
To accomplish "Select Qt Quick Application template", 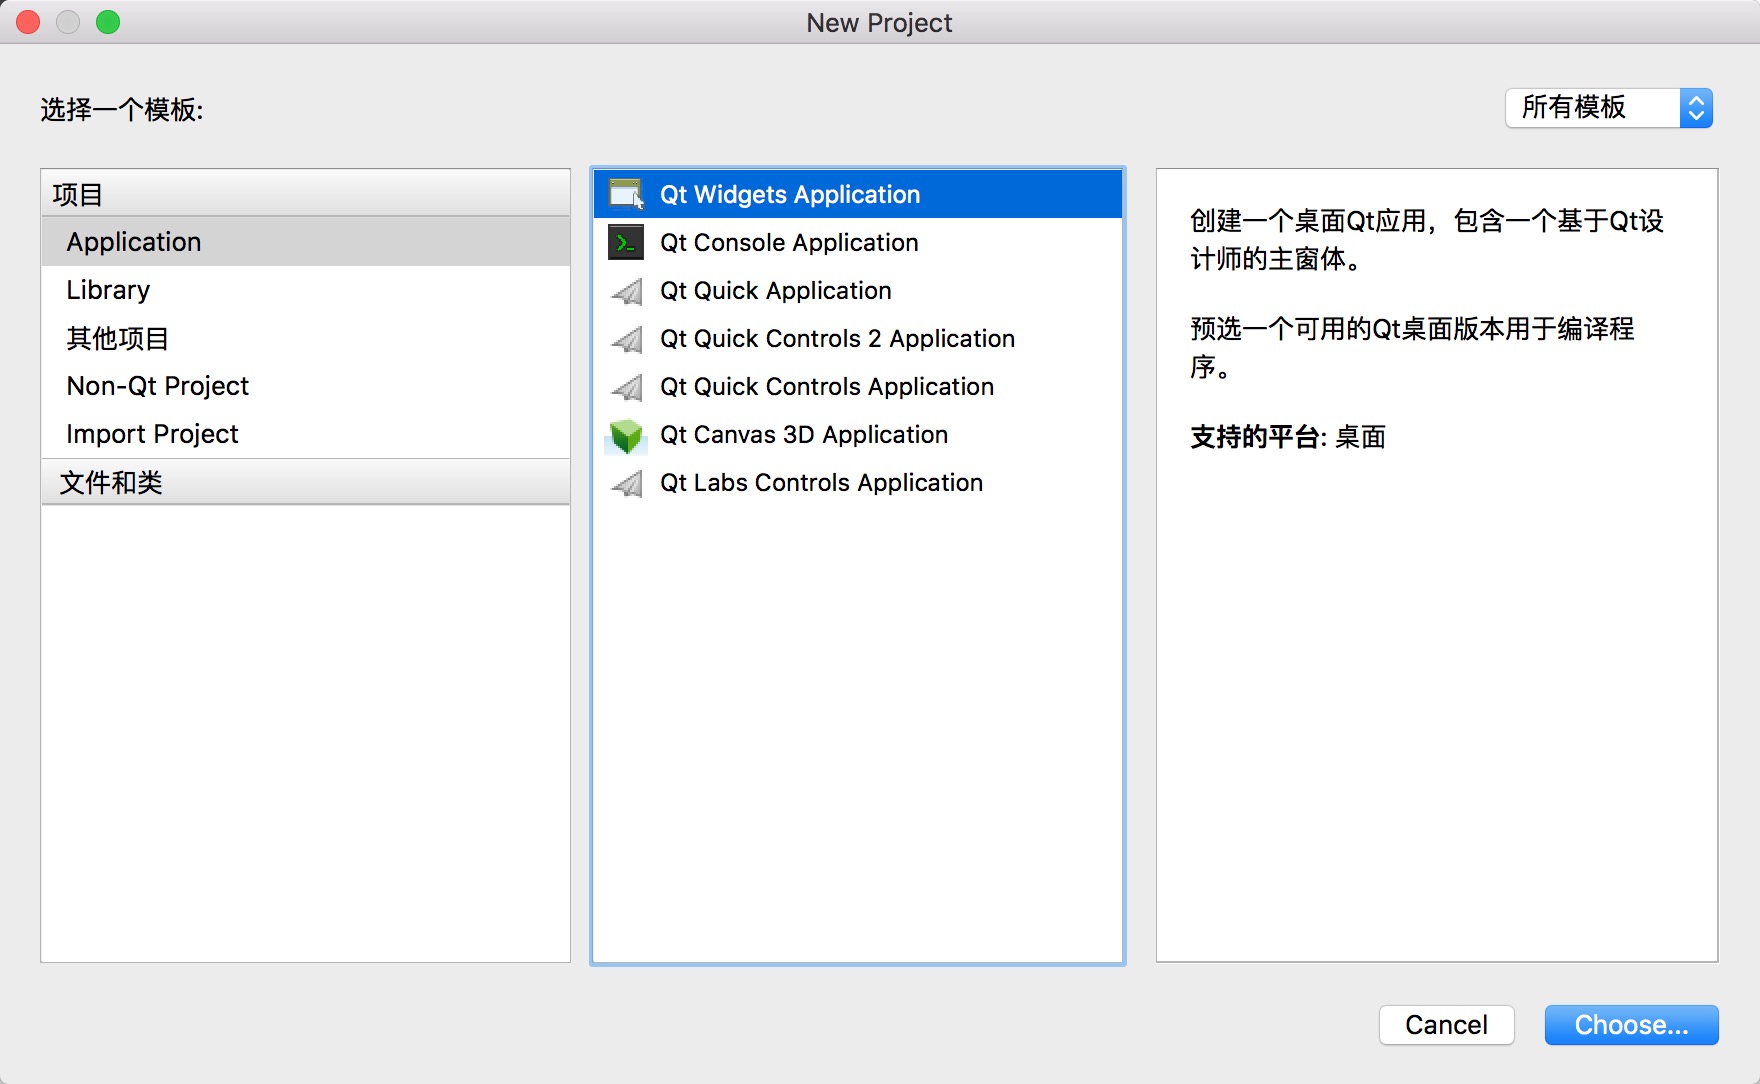I will pos(858,290).
